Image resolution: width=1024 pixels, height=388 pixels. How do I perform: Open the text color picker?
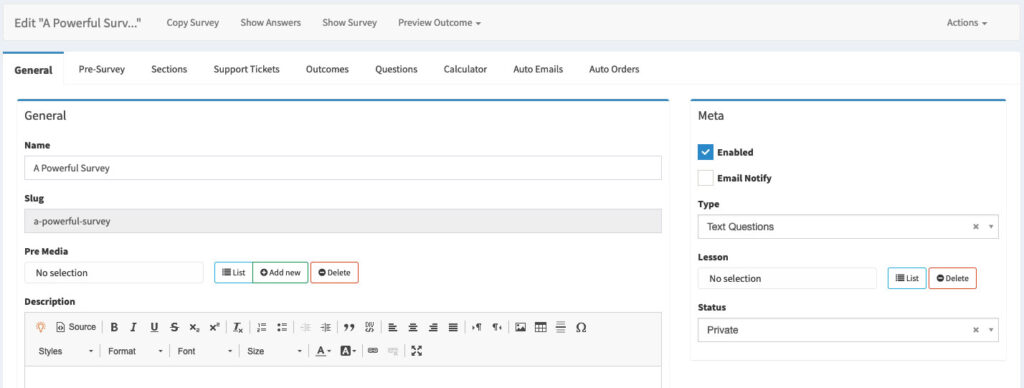323,351
